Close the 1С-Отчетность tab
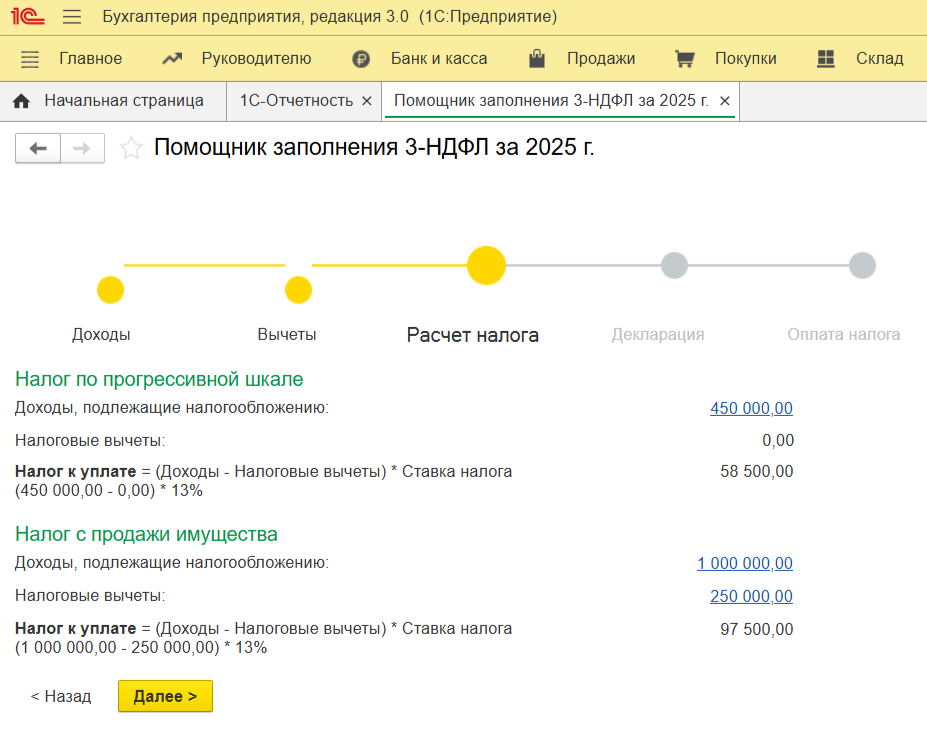This screenshot has width=927, height=731. coord(366,101)
